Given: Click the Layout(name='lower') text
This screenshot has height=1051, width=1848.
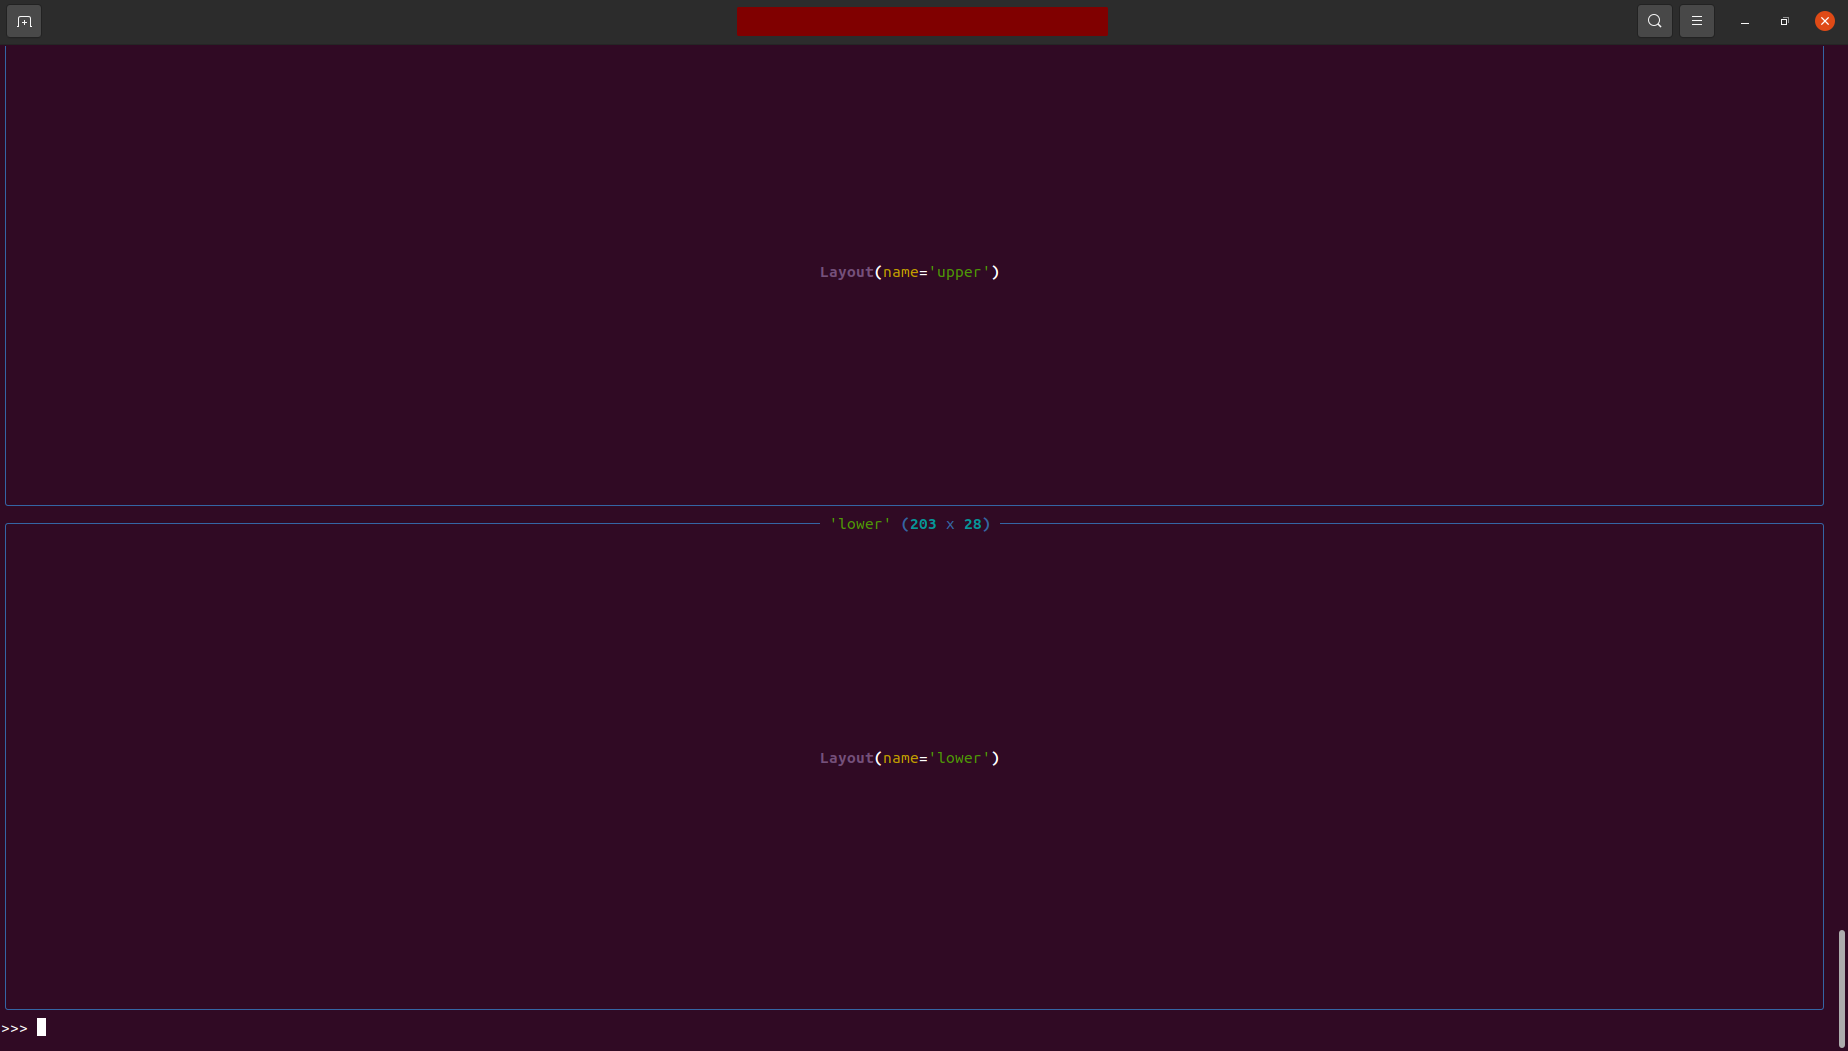Looking at the screenshot, I should coord(910,758).
